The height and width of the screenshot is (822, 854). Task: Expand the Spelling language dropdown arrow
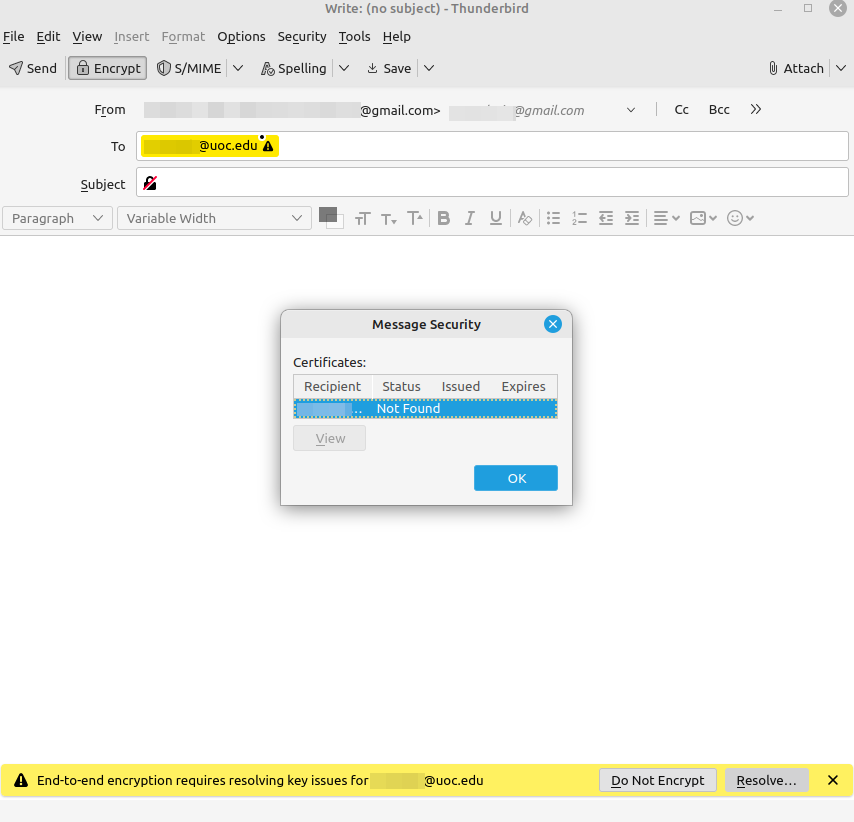tap(344, 68)
